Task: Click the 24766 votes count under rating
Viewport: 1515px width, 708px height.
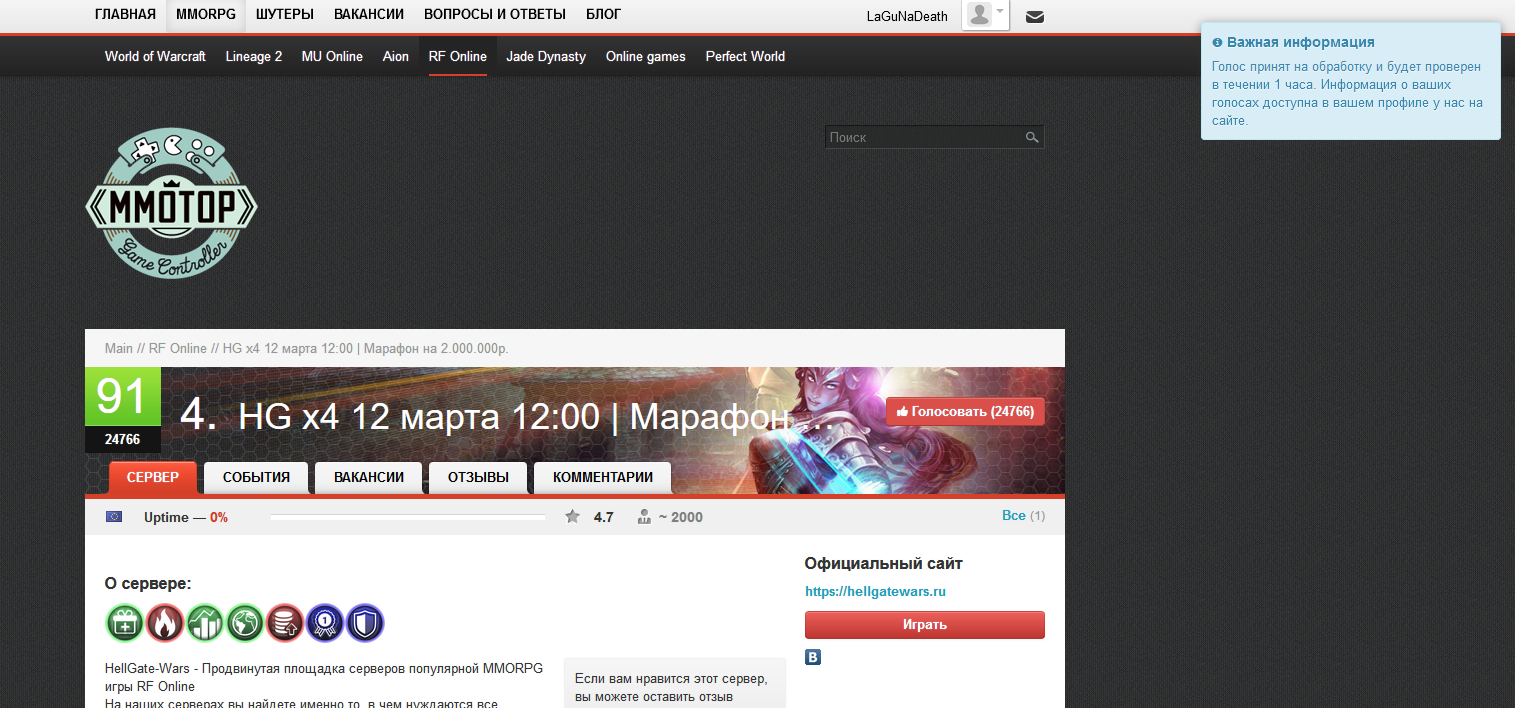Action: tap(123, 440)
